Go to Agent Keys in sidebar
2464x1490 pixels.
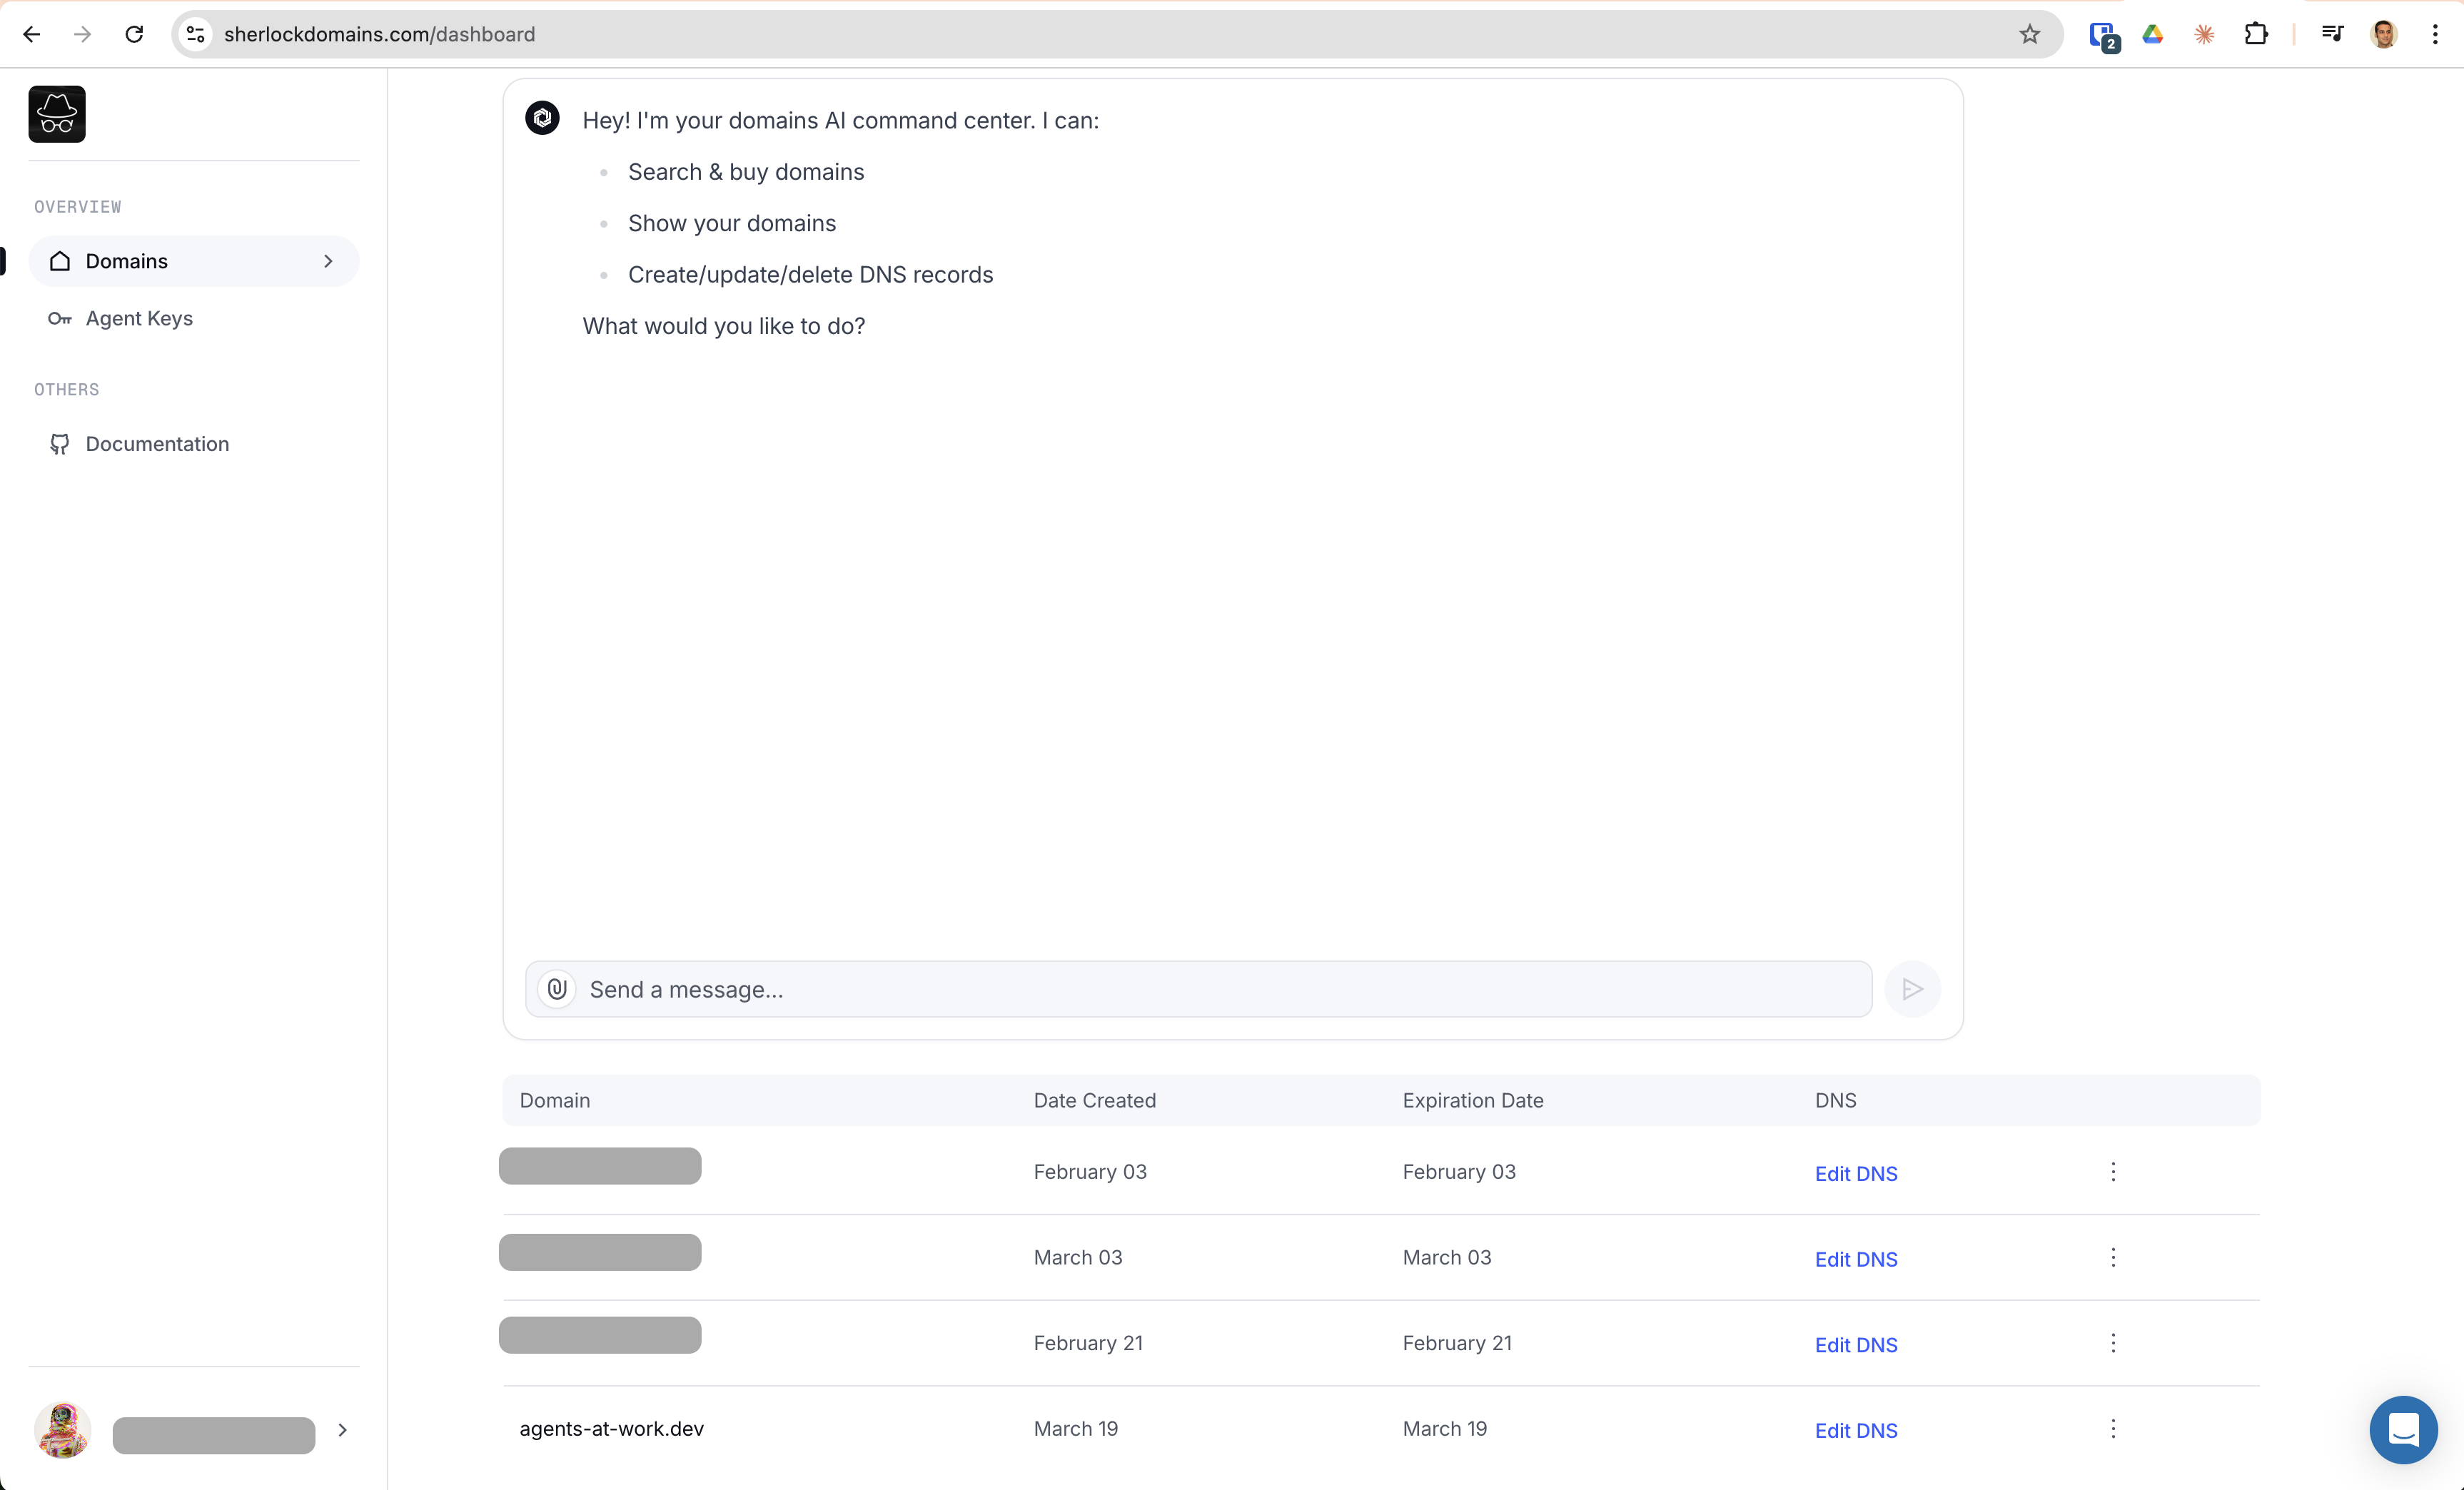[x=139, y=318]
